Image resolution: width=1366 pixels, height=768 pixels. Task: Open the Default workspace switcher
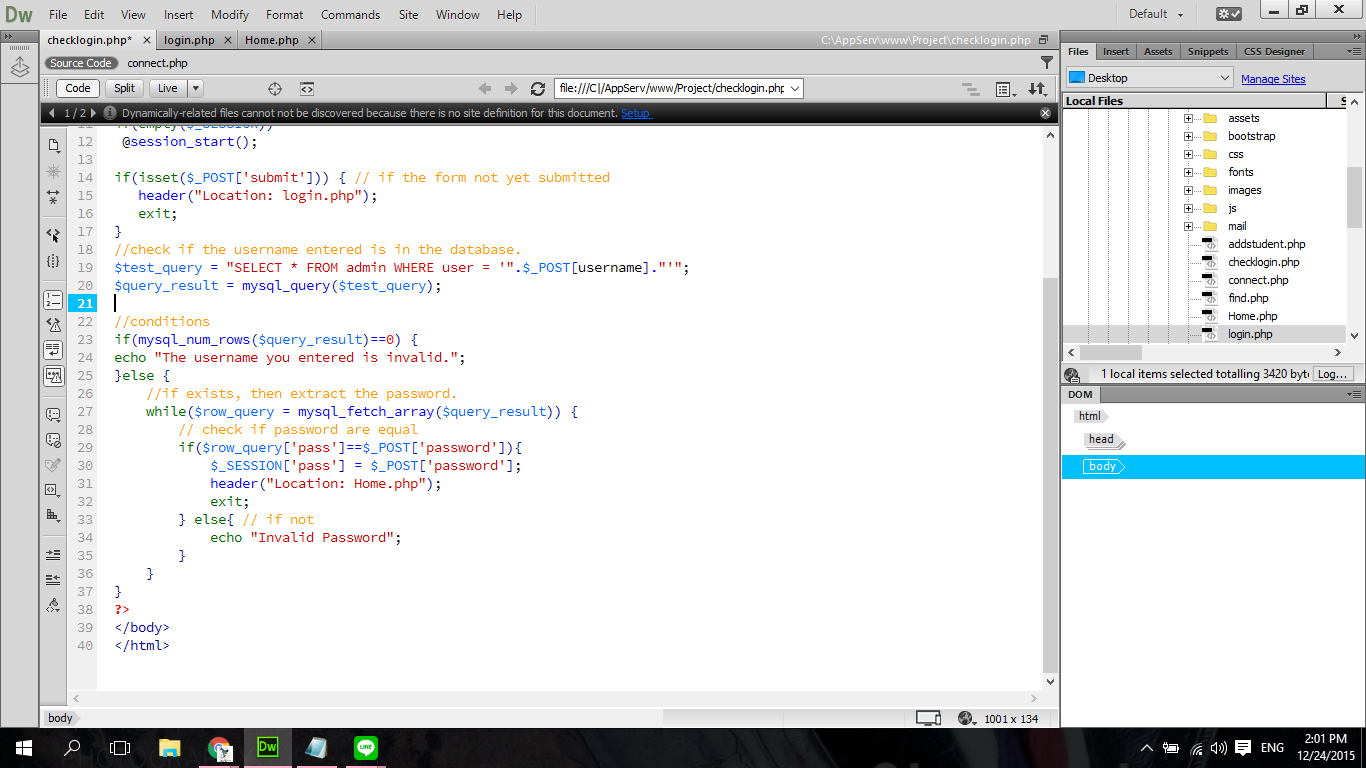click(1156, 14)
